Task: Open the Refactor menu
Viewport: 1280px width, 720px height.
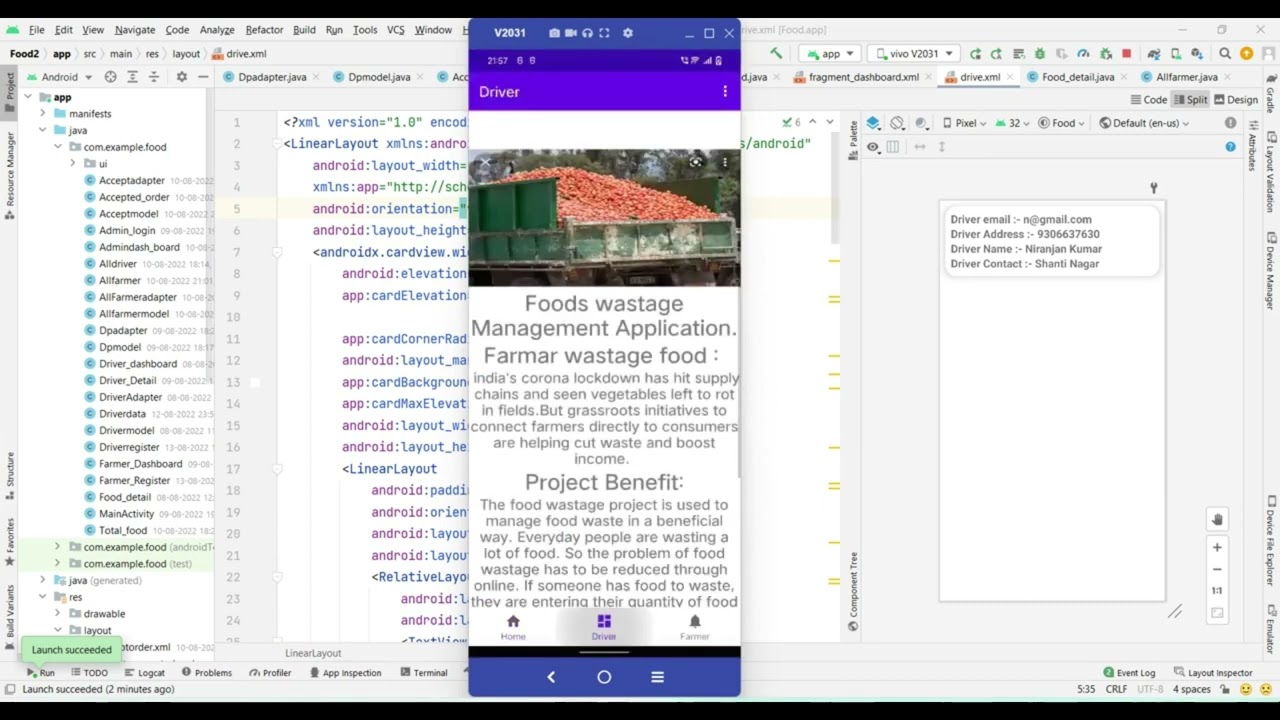Action: 264,30
